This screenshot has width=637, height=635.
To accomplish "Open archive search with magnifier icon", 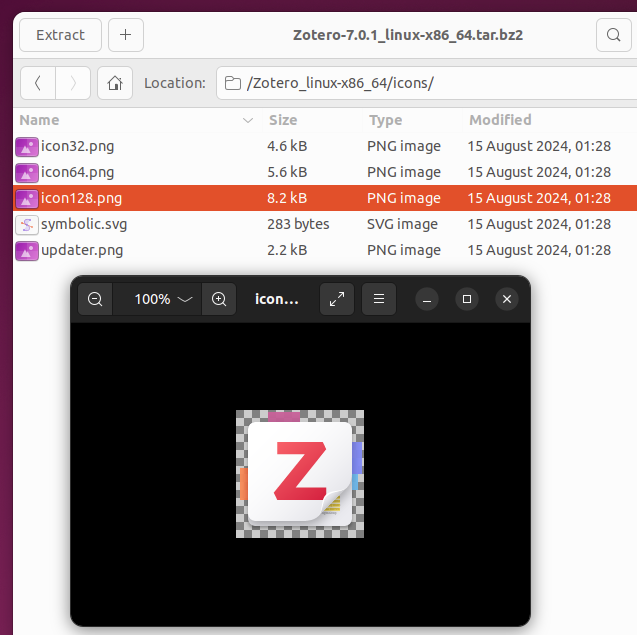I will click(613, 35).
